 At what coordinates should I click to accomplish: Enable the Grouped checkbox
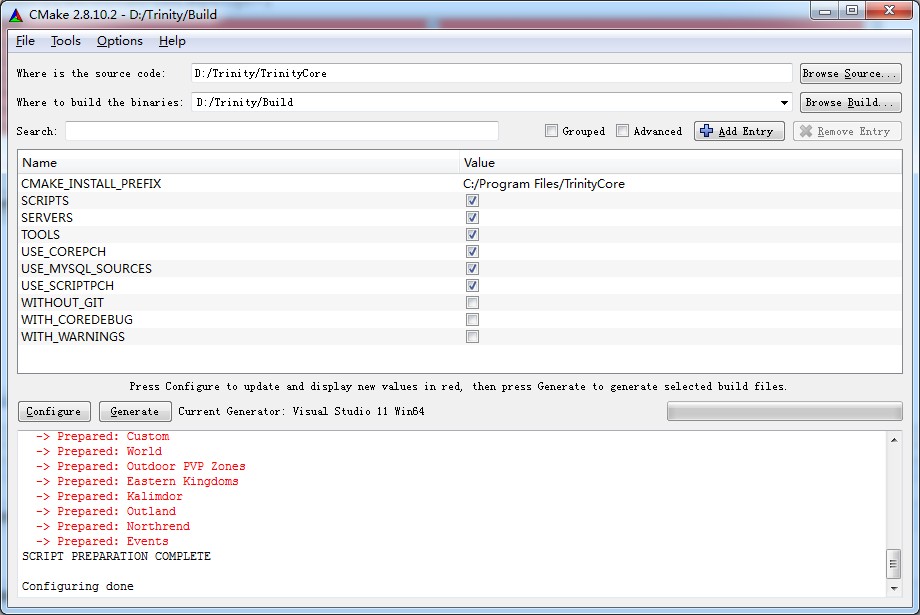551,131
